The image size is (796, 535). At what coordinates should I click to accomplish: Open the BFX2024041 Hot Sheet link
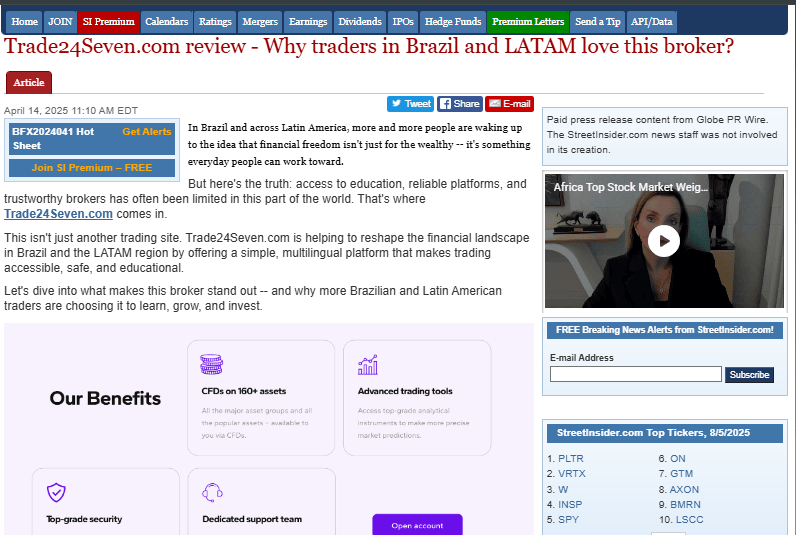53,139
